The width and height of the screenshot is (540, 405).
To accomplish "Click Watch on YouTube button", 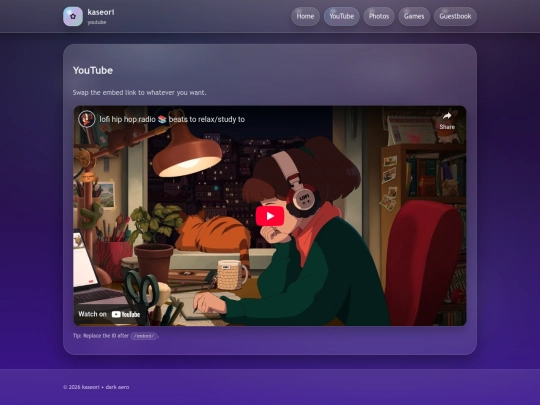I will (x=109, y=314).
